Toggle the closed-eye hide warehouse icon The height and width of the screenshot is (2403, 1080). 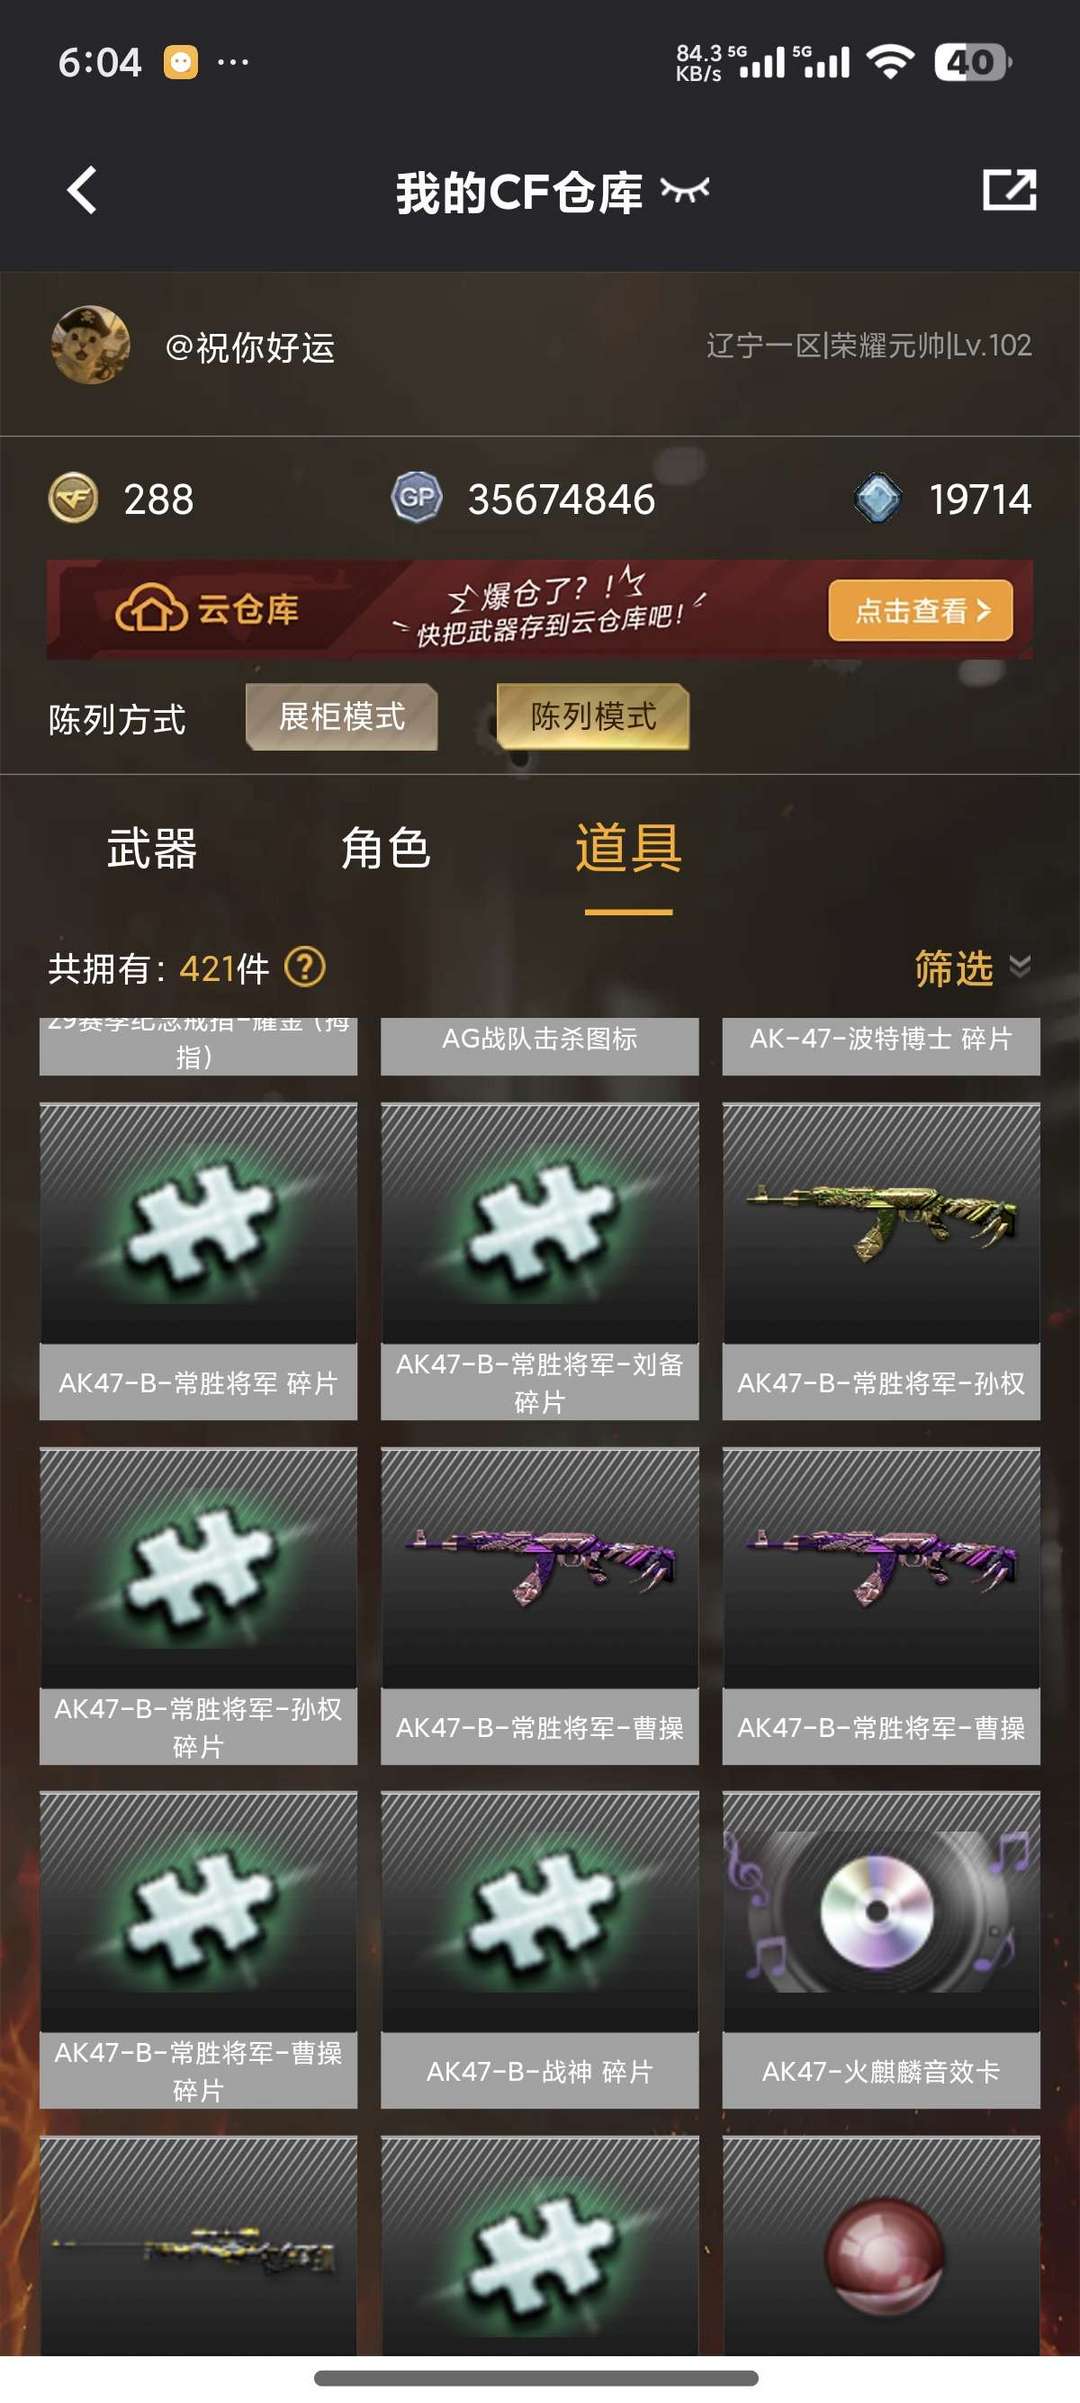(x=686, y=189)
